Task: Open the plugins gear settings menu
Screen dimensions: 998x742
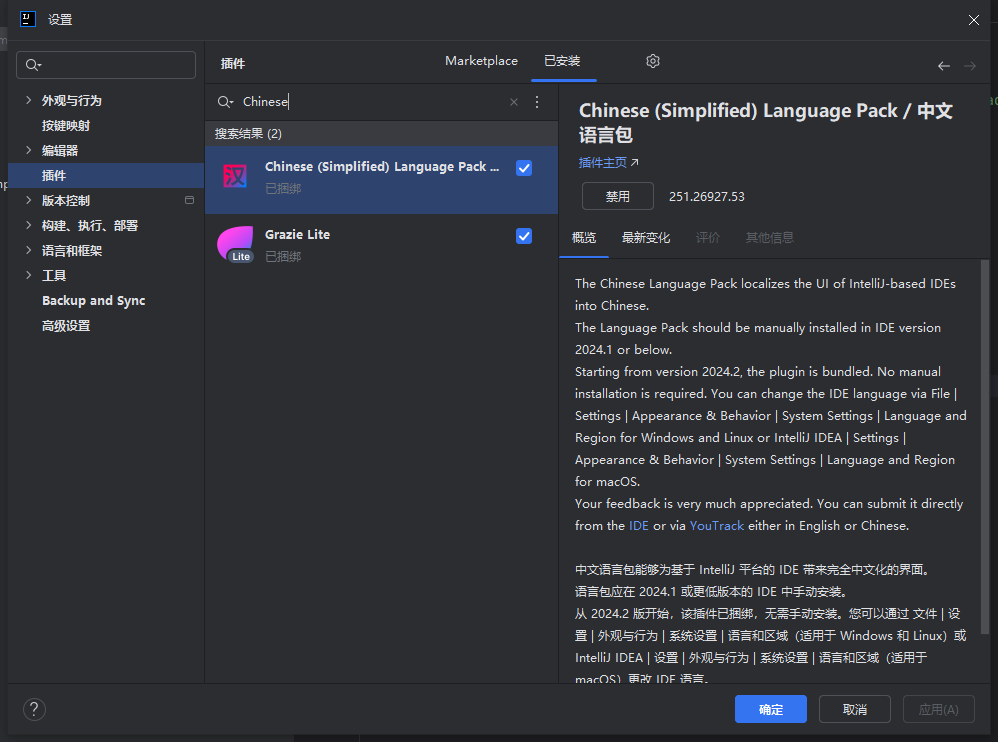Action: [x=652, y=61]
